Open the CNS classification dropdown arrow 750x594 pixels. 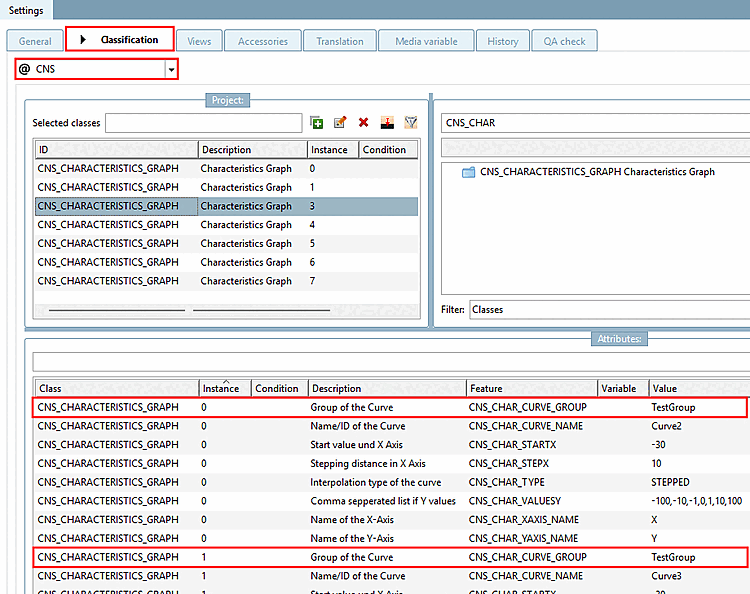pos(171,70)
